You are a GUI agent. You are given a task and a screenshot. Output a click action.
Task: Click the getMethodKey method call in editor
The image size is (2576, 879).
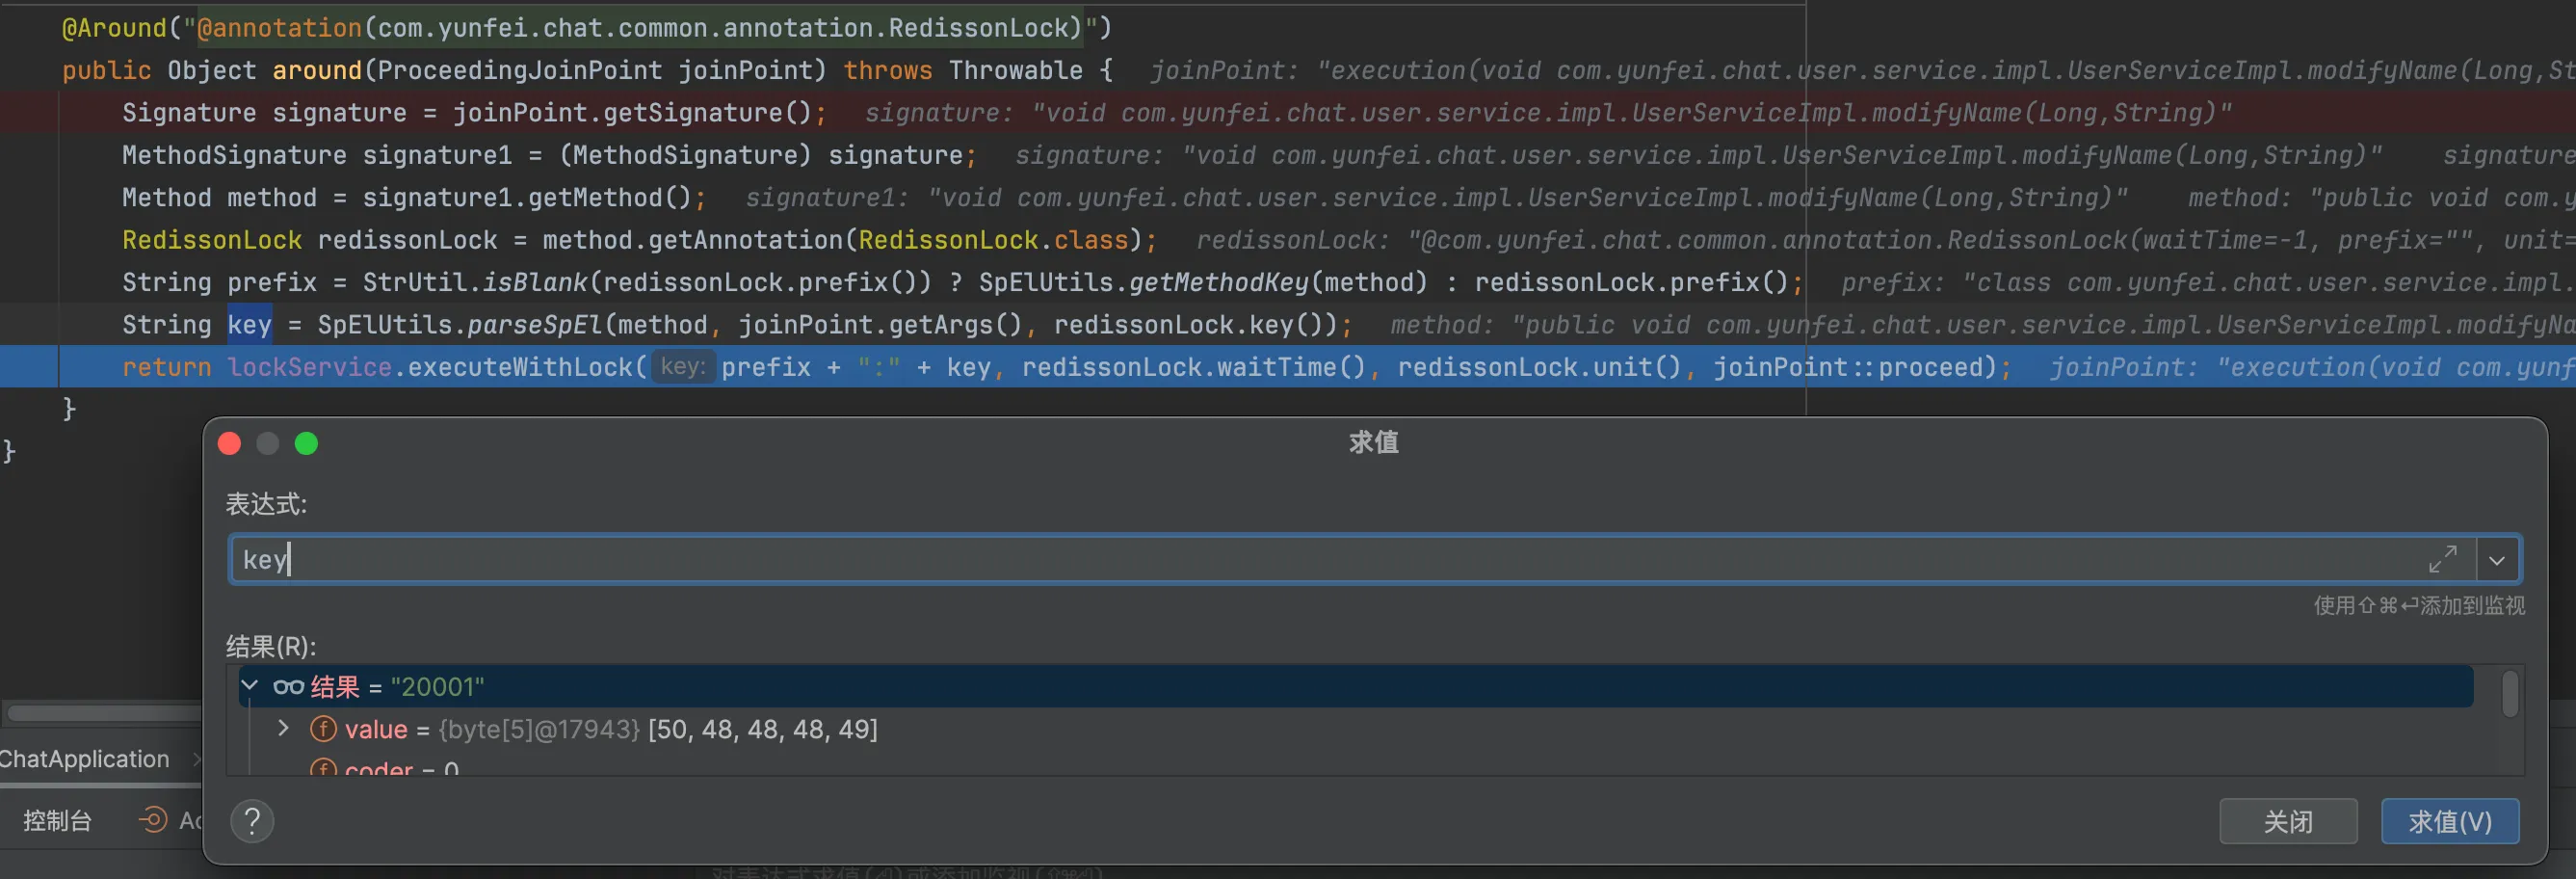[x=1219, y=282]
